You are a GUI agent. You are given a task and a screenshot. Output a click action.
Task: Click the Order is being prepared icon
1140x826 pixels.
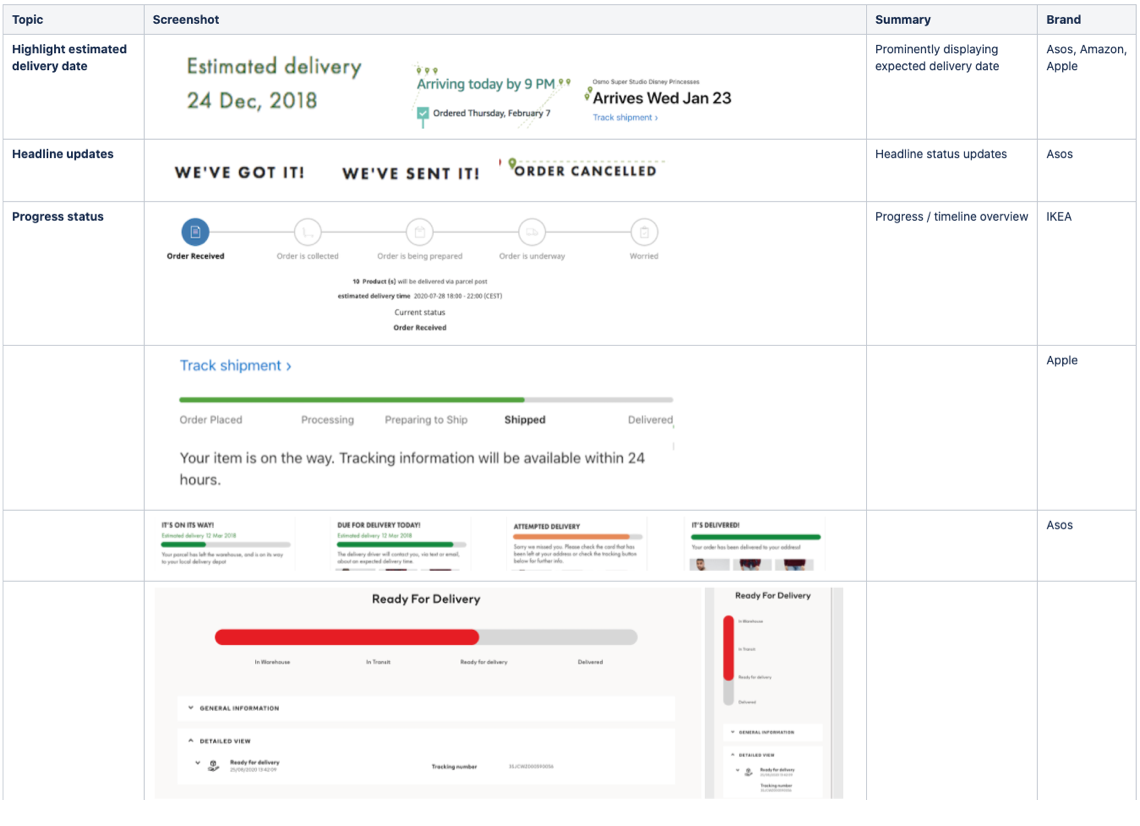tap(420, 232)
